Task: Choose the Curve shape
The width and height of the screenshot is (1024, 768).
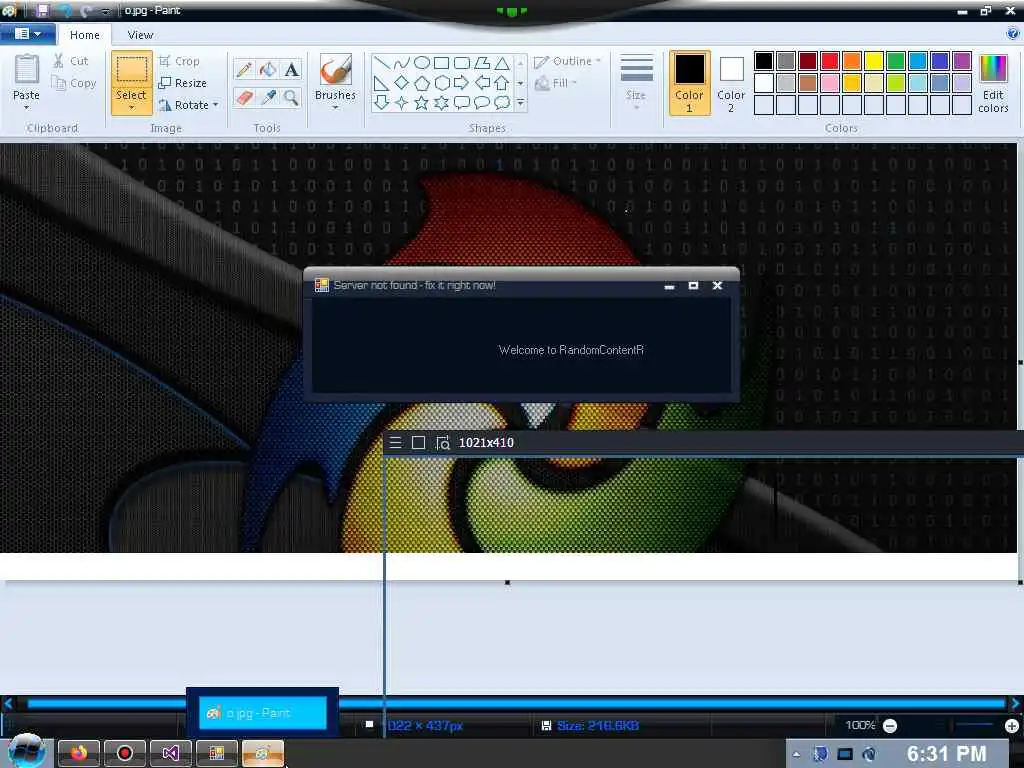Action: click(402, 63)
